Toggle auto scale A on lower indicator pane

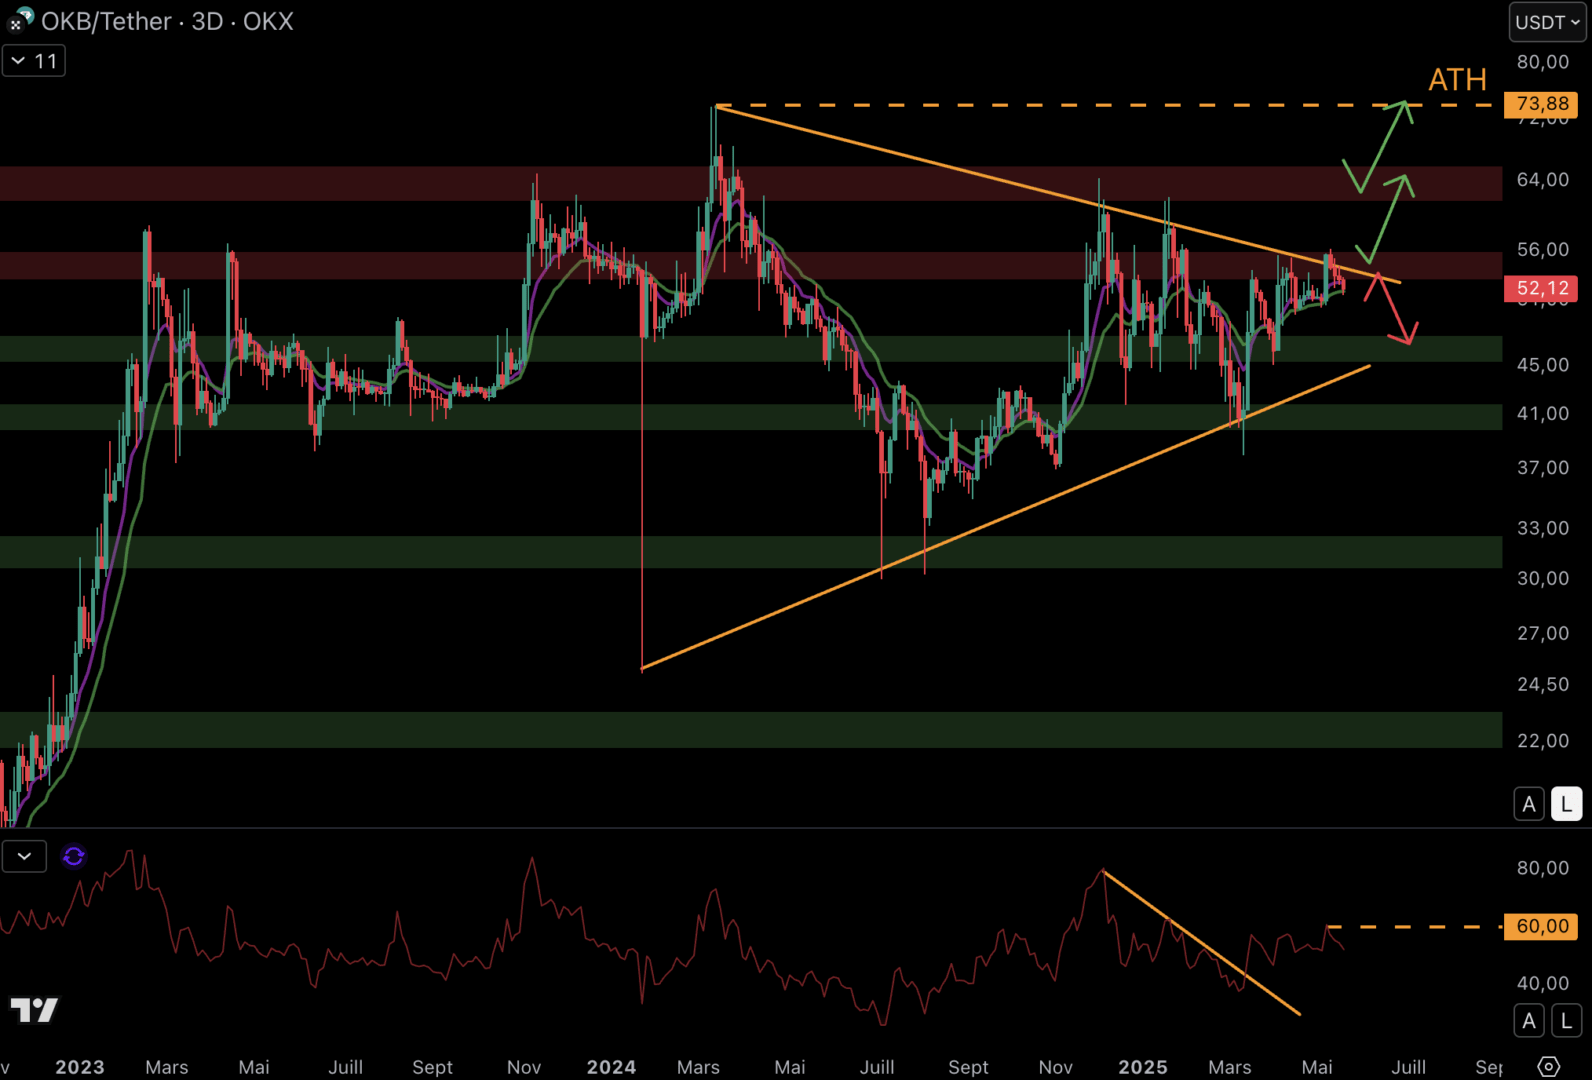pyautogui.click(x=1528, y=1021)
